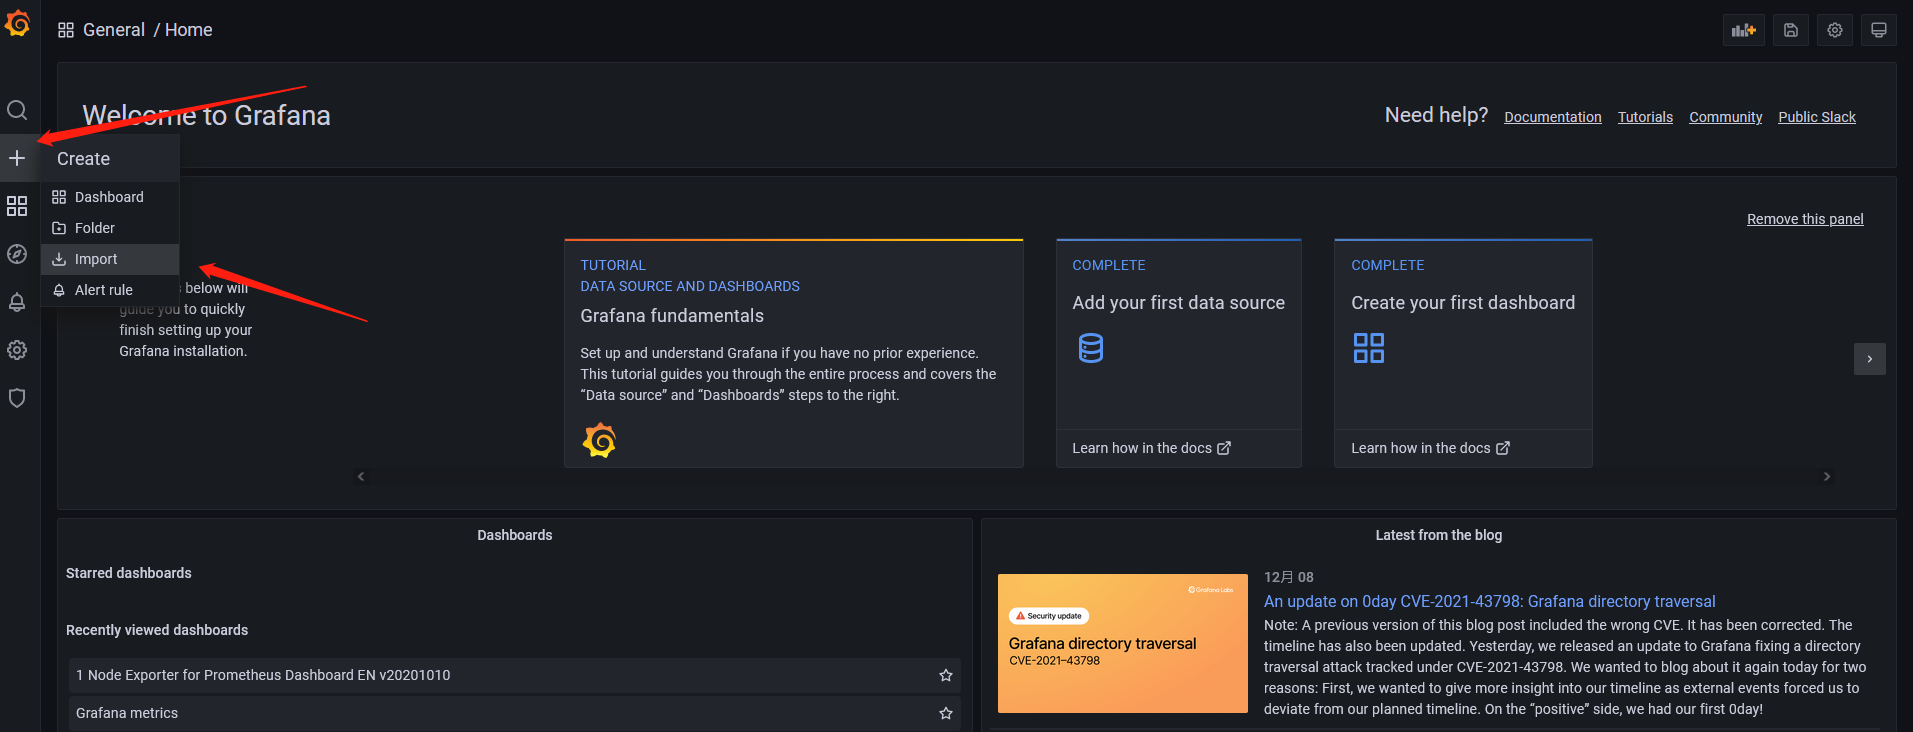This screenshot has height=732, width=1913.
Task: Select Alert rule from the Create menu
Action: (110, 290)
